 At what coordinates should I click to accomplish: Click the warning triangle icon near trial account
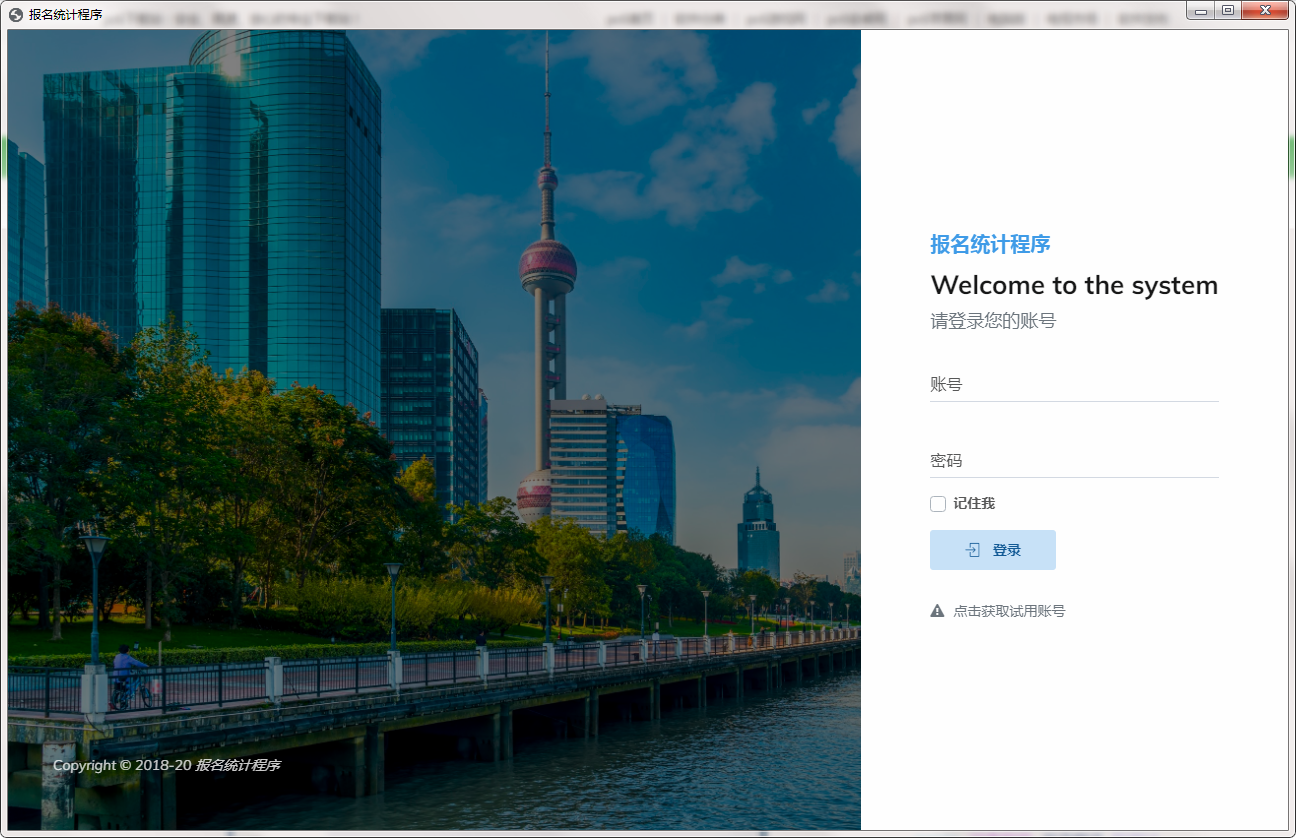coord(937,611)
